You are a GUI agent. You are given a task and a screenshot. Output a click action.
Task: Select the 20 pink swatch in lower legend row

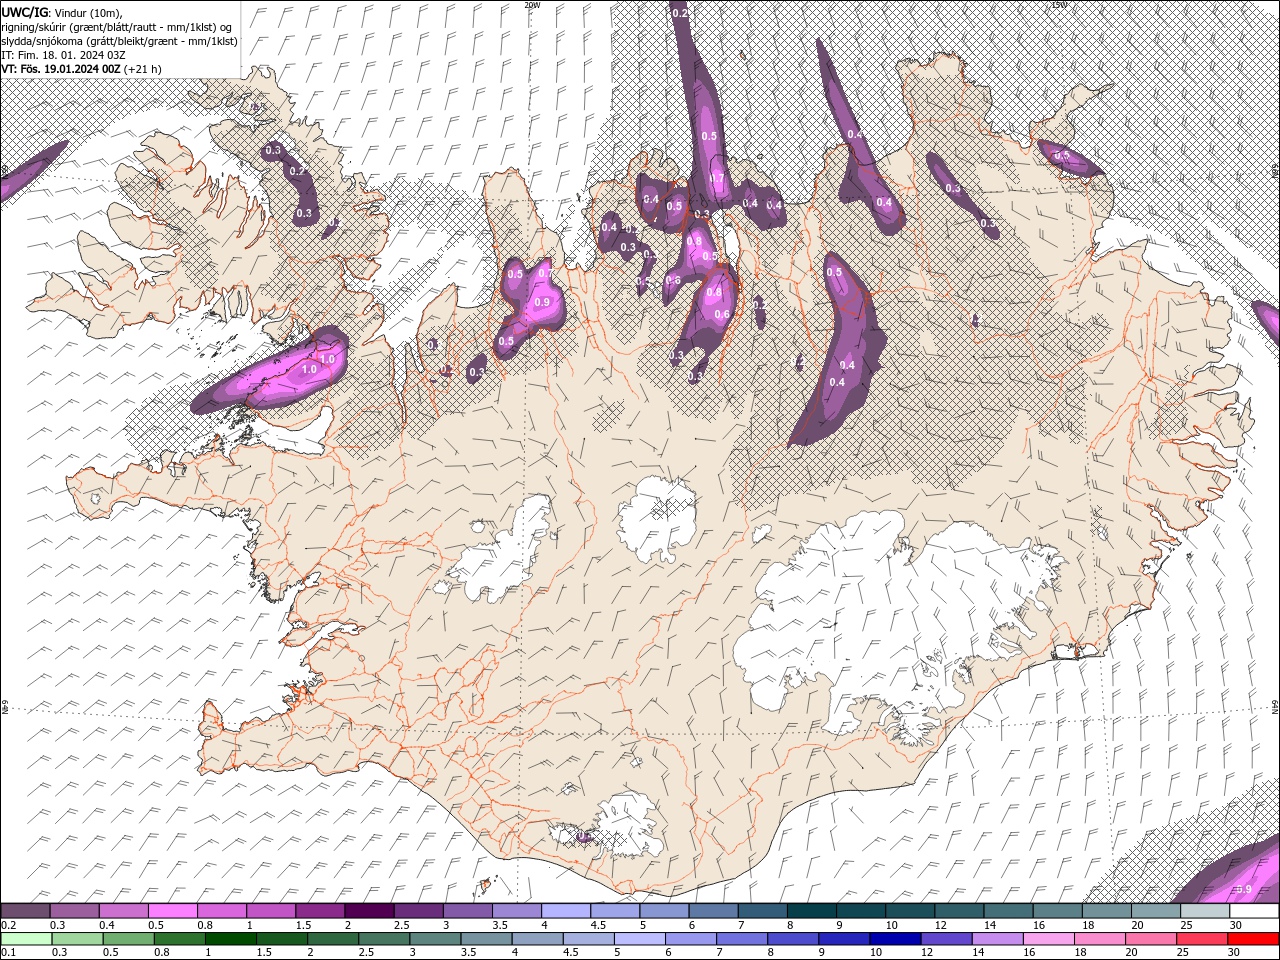[1150, 939]
